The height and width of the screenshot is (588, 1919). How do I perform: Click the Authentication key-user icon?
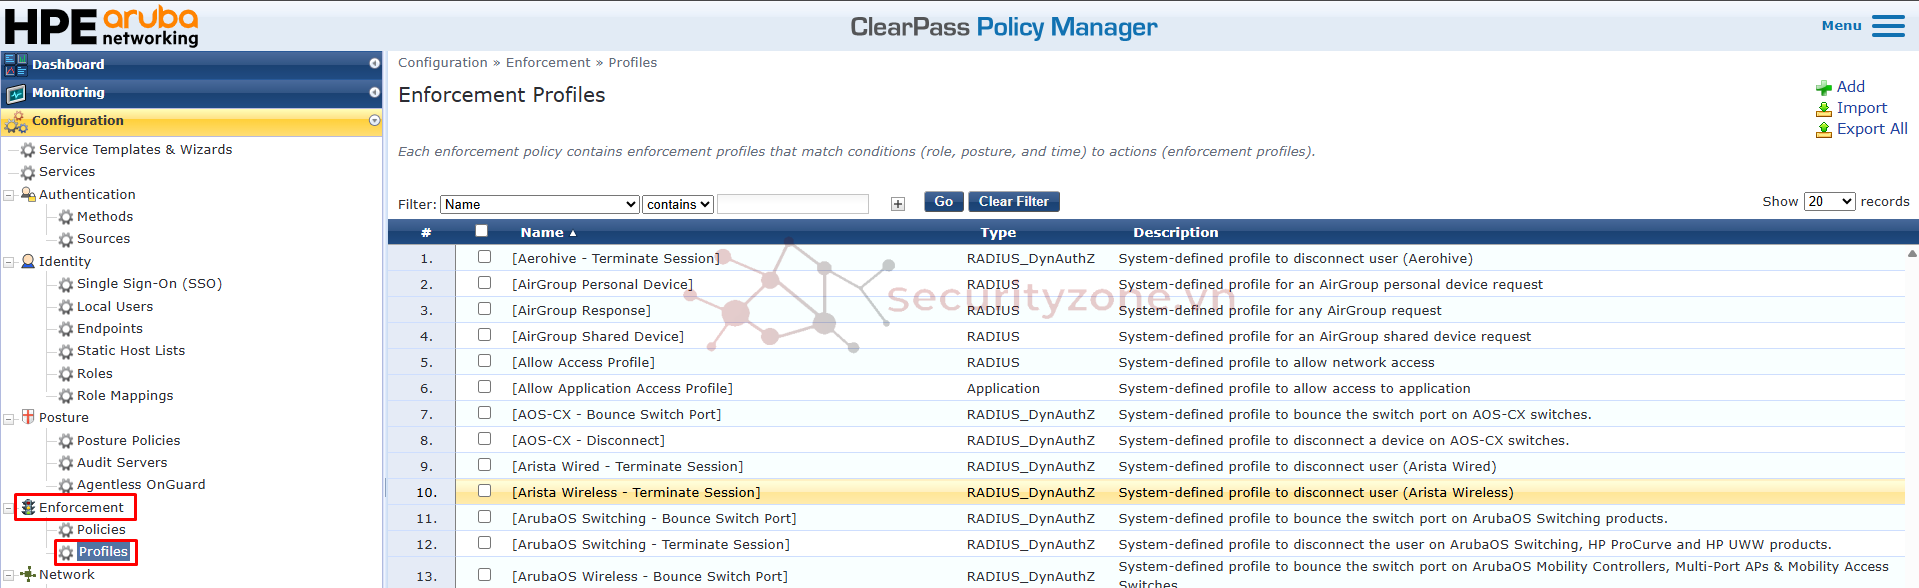click(x=28, y=194)
